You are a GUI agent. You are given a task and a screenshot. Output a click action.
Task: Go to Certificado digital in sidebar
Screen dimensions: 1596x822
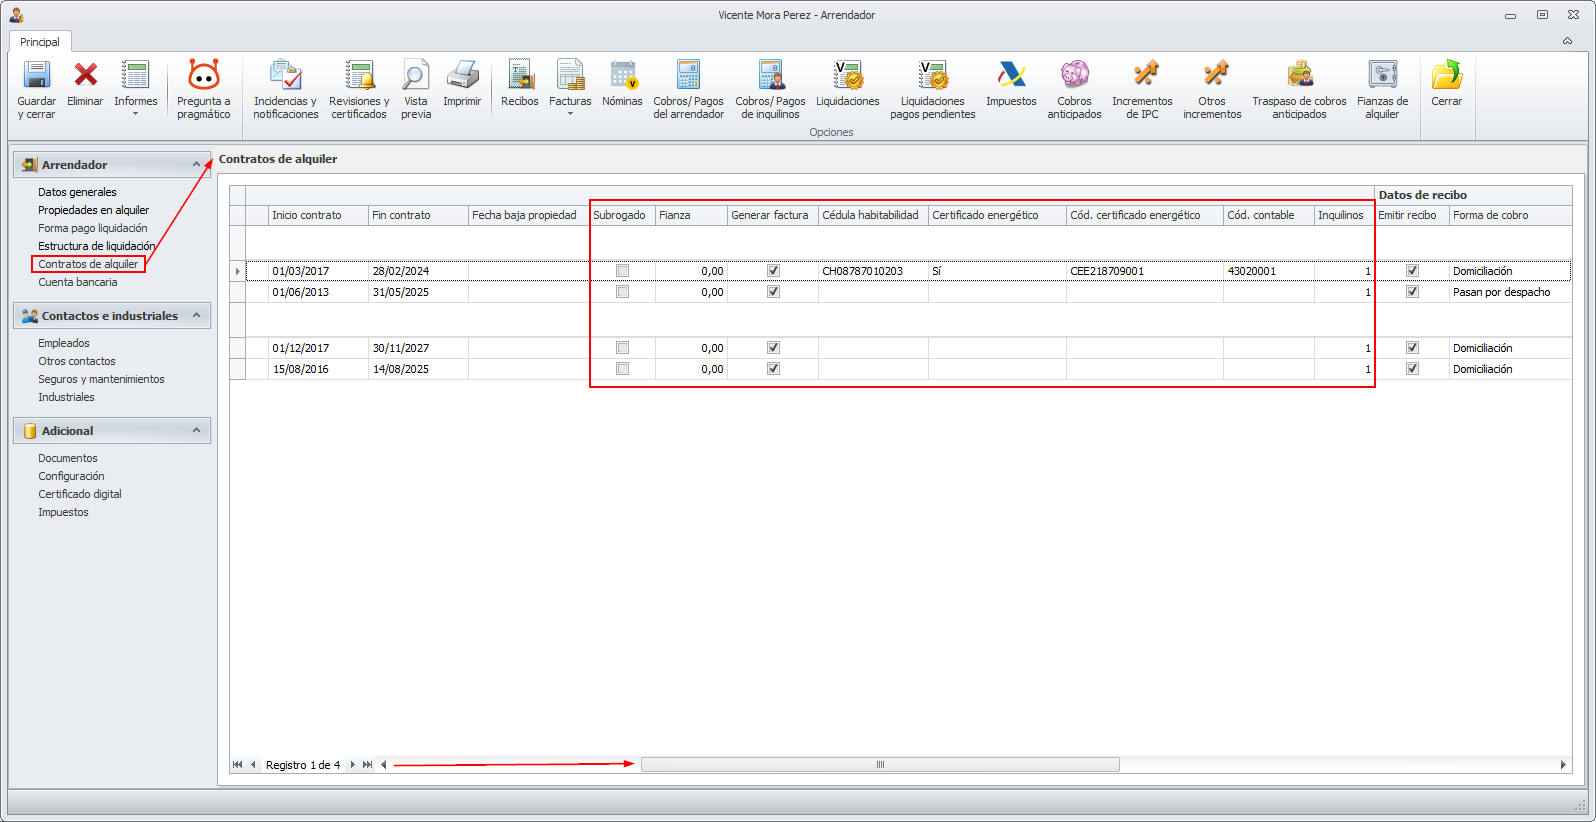[80, 494]
